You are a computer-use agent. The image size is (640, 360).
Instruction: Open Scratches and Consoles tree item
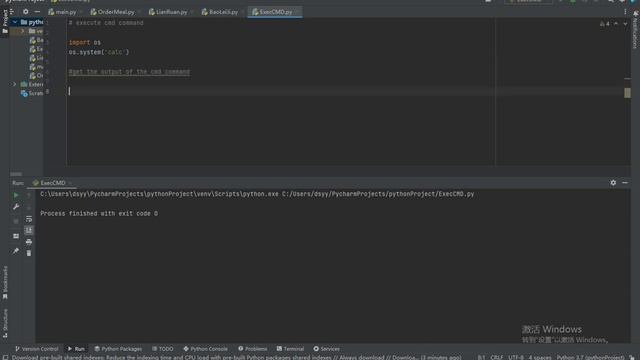pyautogui.click(x=32, y=93)
